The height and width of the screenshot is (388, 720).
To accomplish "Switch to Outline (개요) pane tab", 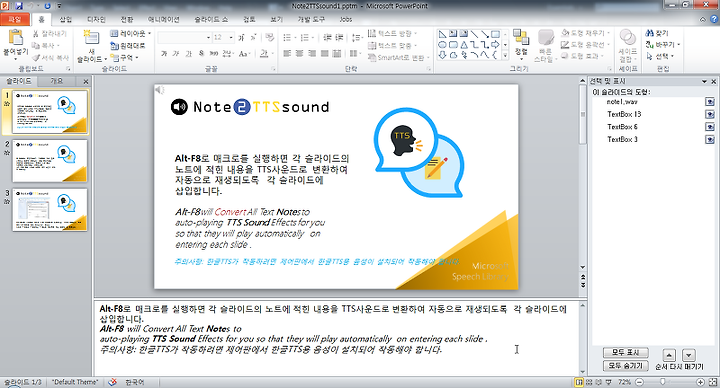I will coord(56,81).
